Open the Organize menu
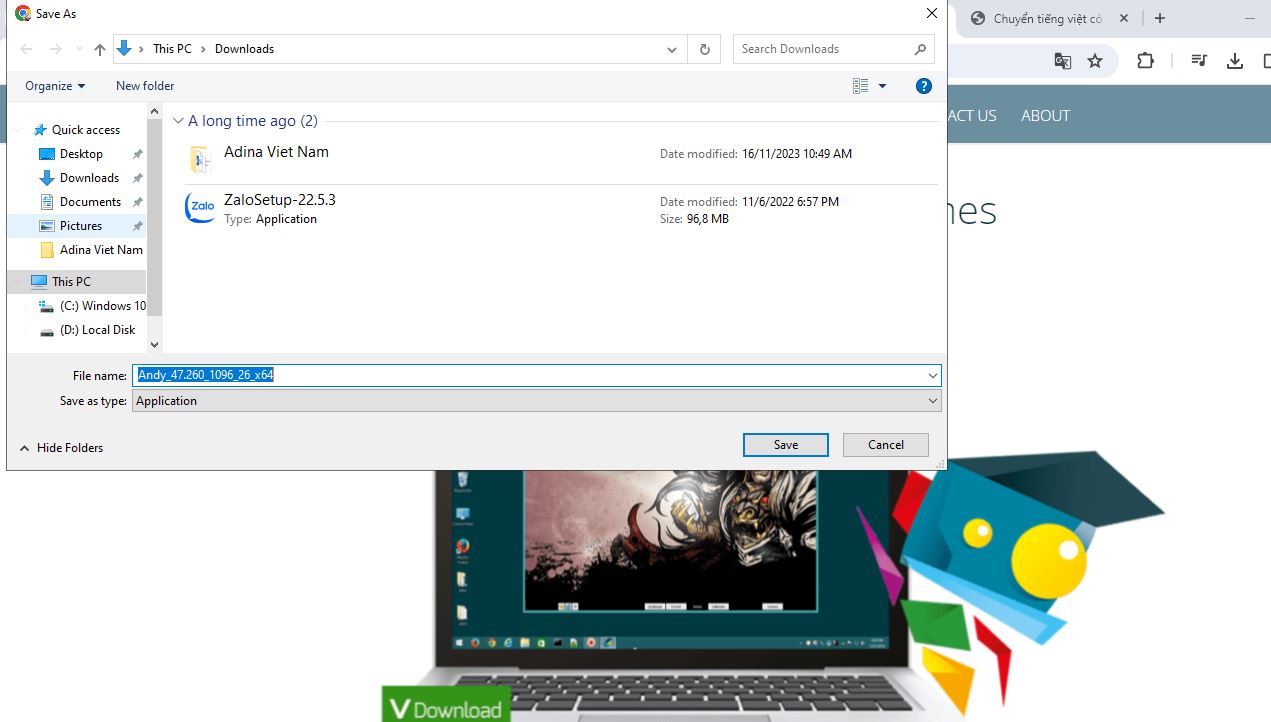Viewport: 1271px width, 722px height. point(55,86)
